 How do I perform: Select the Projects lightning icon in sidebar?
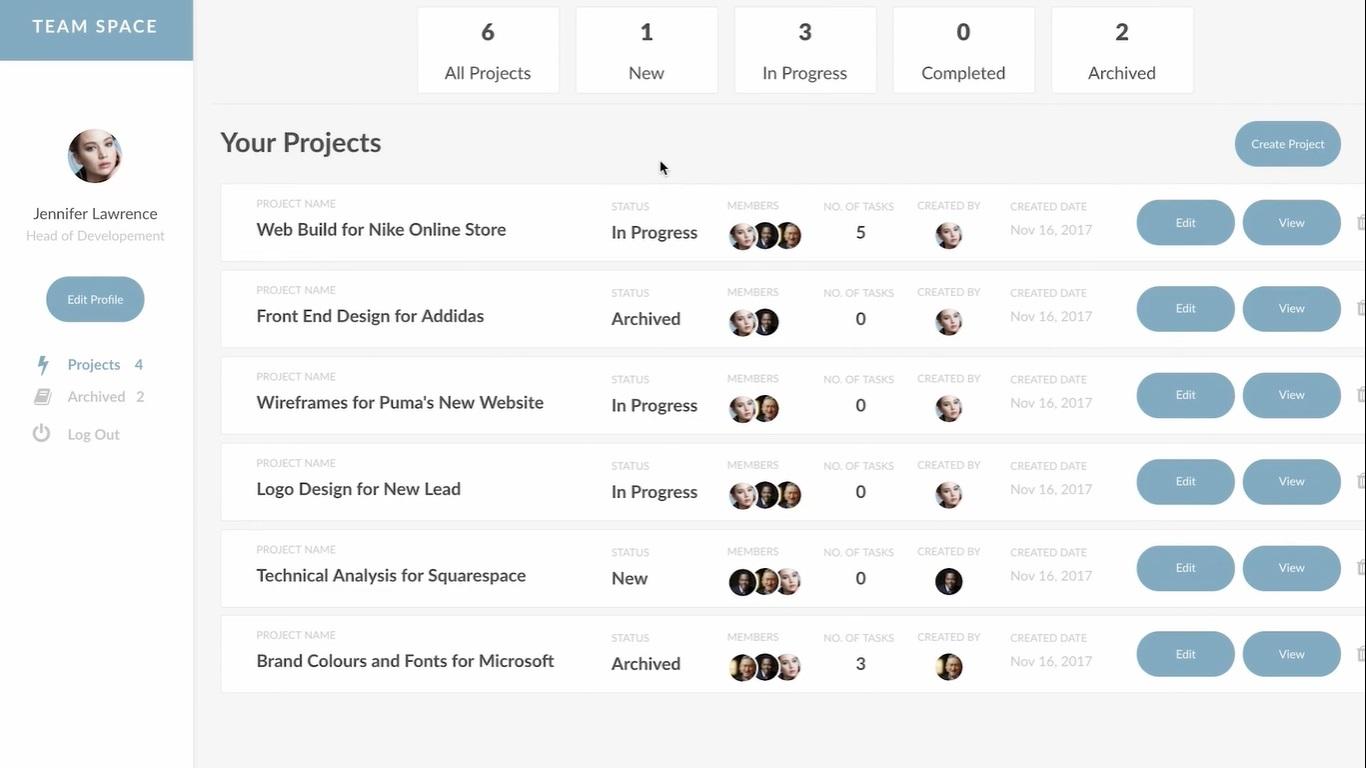(42, 364)
